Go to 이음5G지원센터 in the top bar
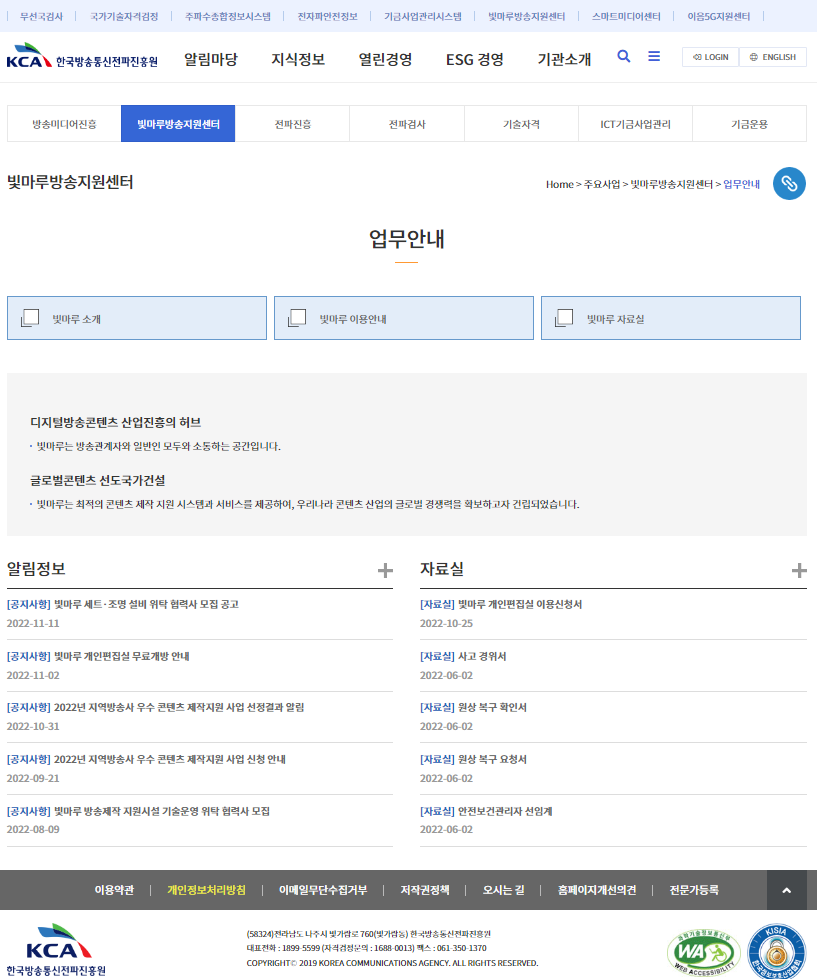 tap(719, 16)
